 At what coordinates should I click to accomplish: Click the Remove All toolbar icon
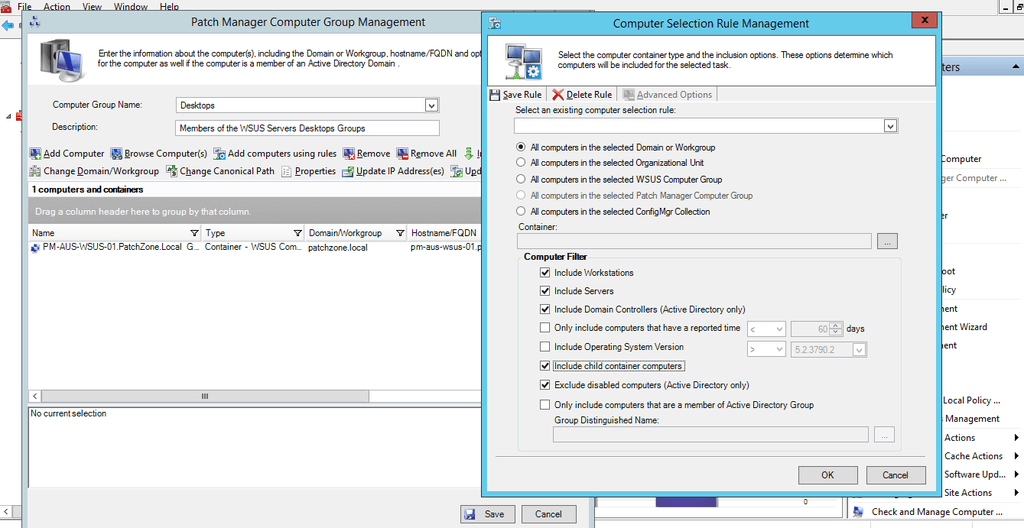[x=402, y=154]
